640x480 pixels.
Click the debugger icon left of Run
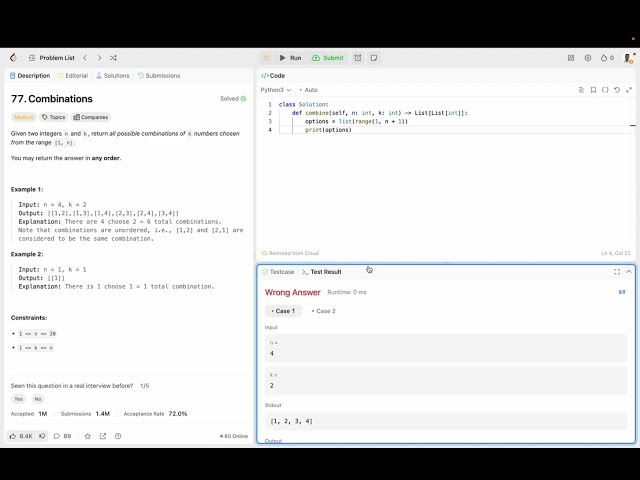click(x=267, y=58)
